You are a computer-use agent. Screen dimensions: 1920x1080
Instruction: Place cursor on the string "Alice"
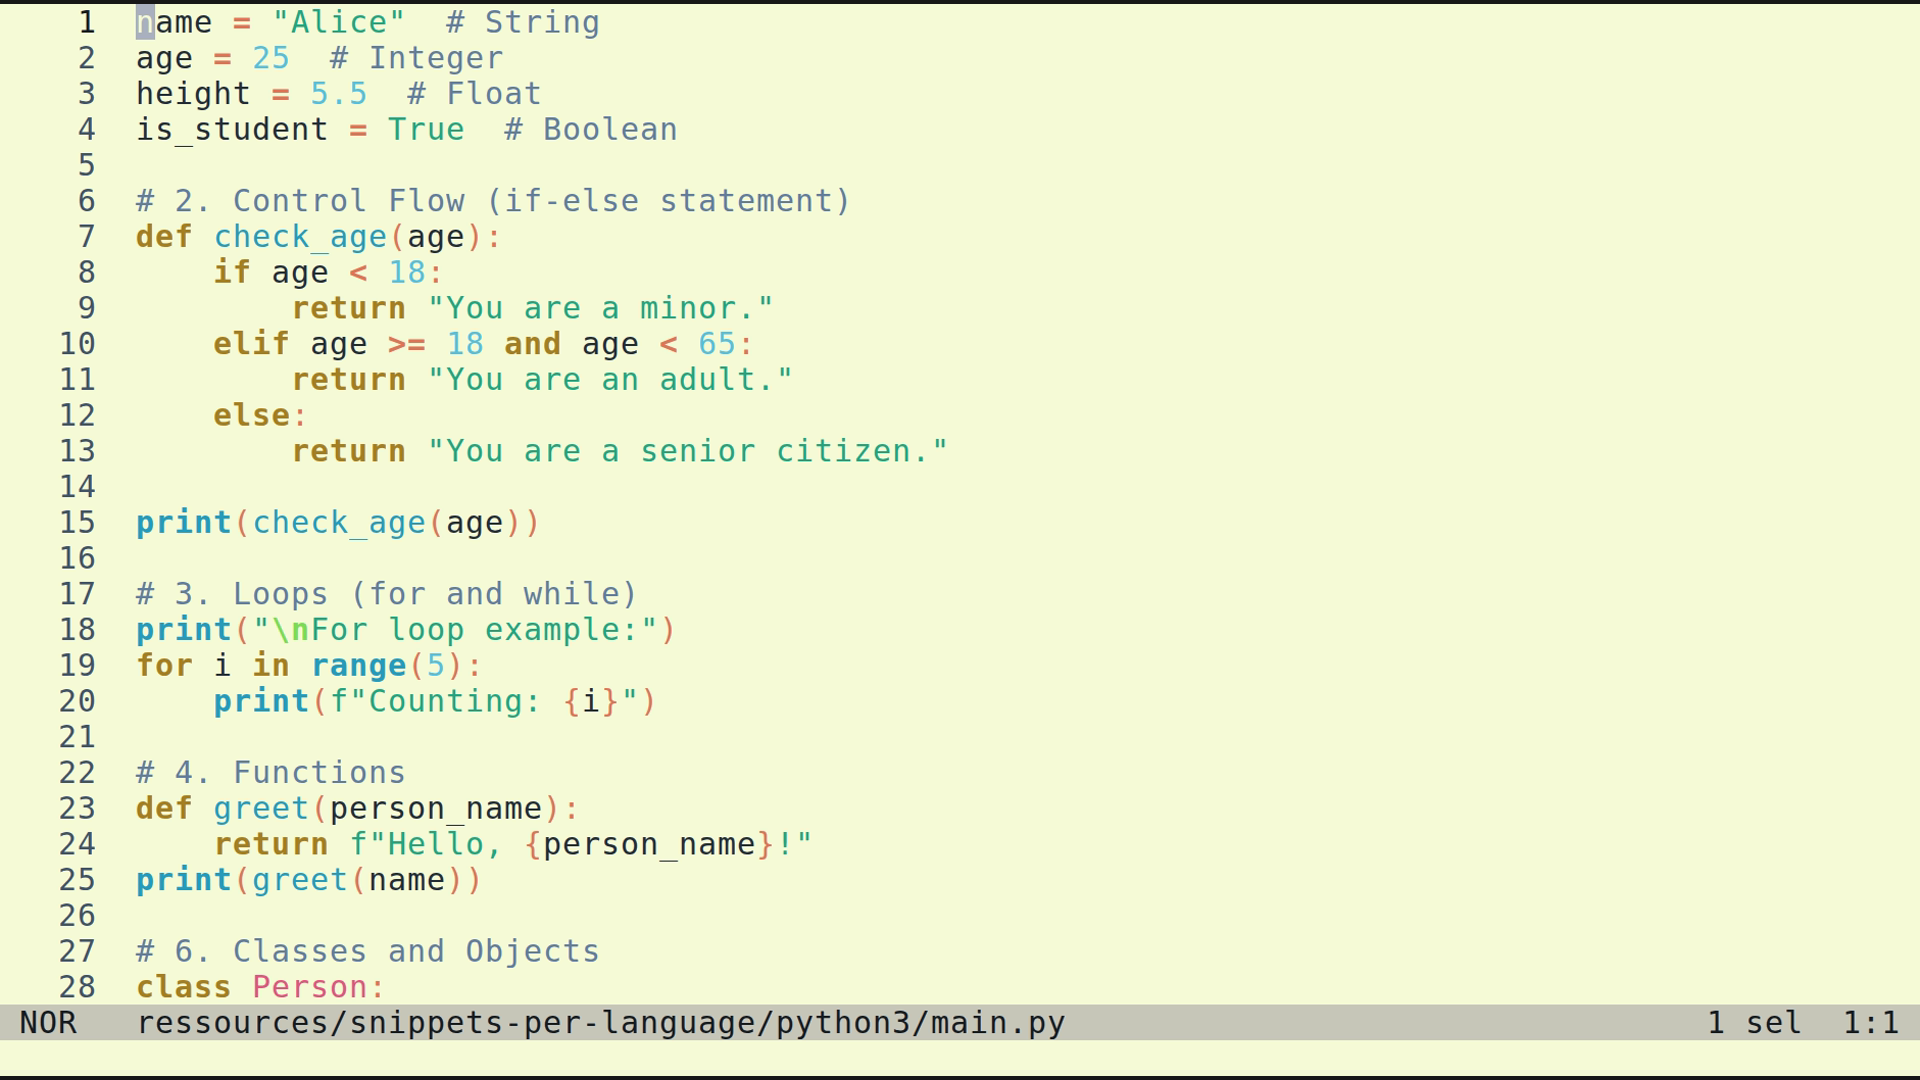coord(337,21)
